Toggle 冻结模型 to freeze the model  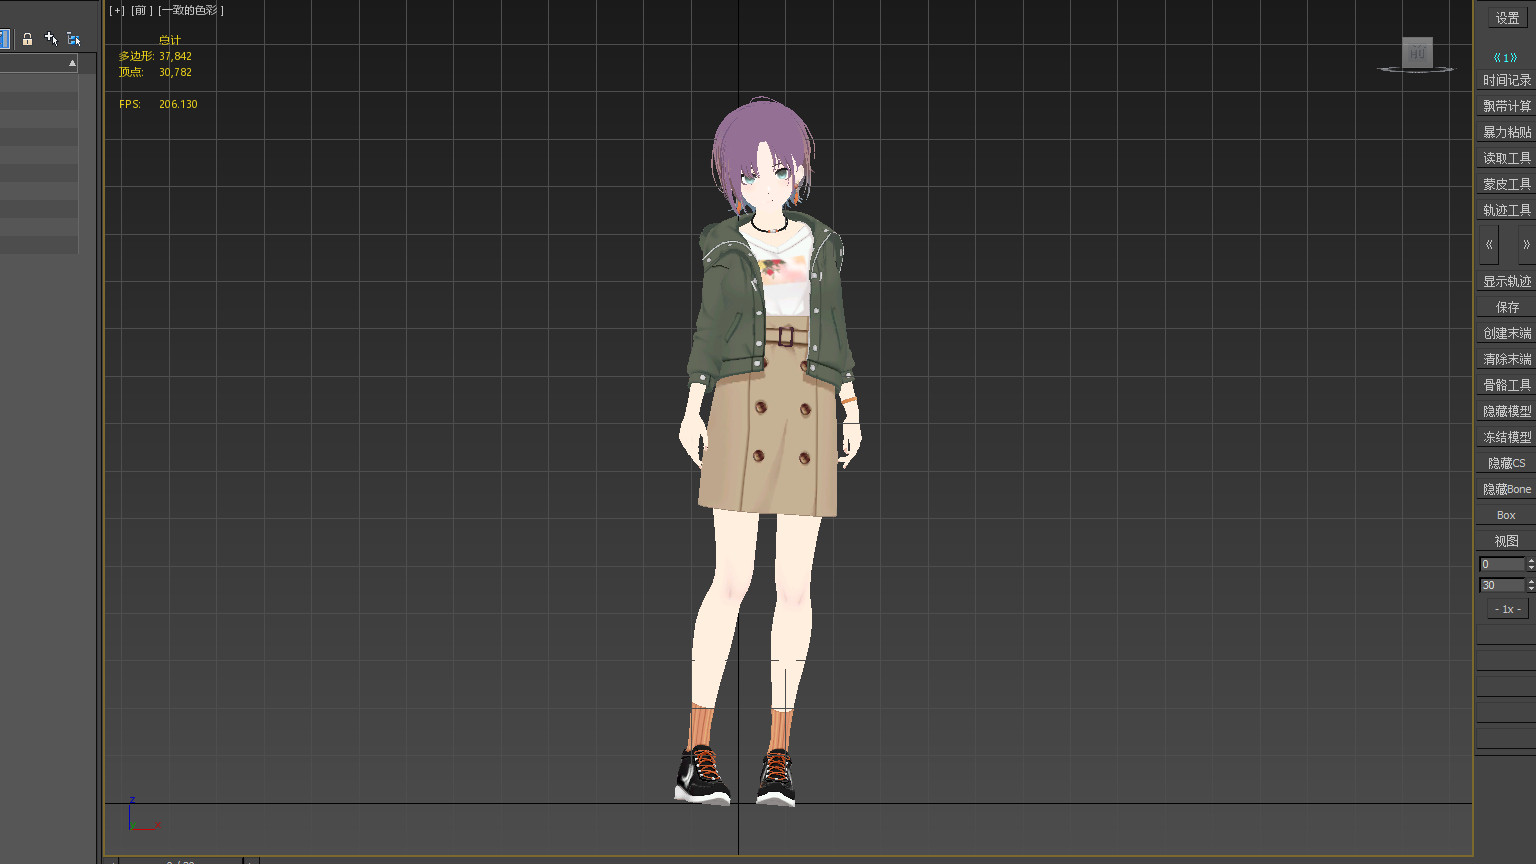1506,437
